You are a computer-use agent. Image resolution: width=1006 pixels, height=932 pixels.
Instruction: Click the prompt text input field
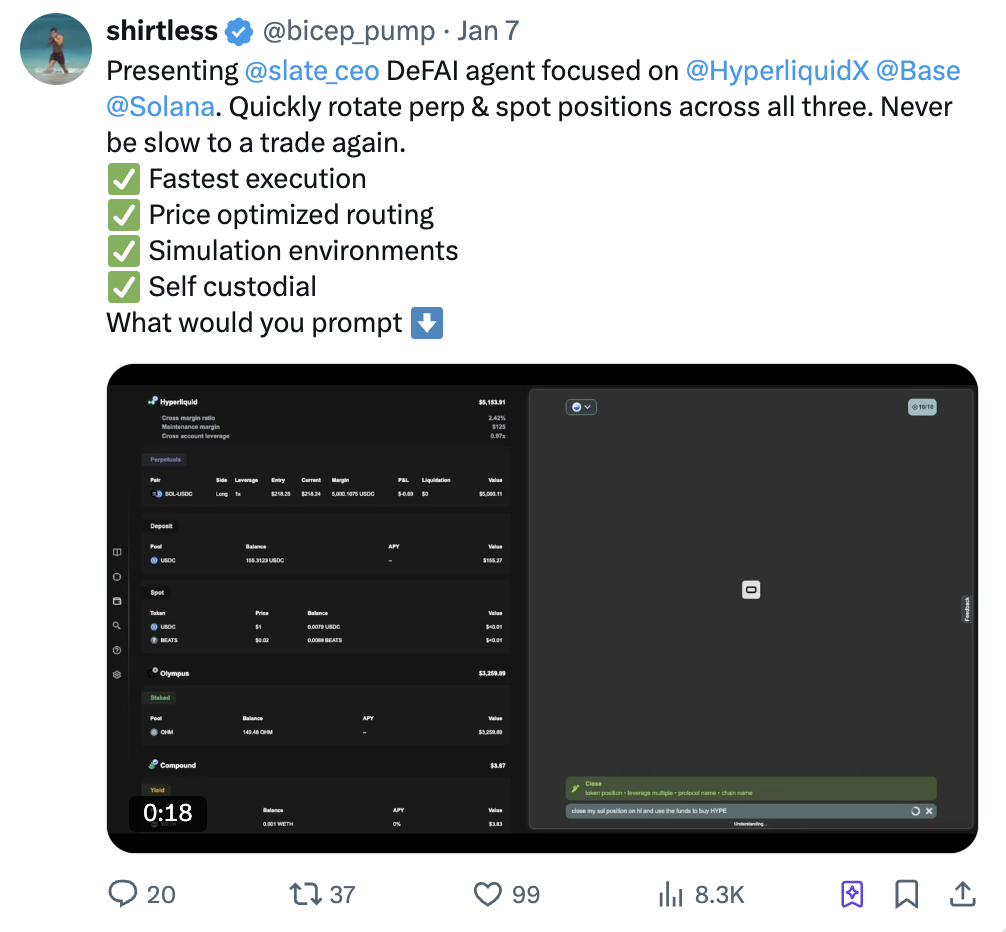point(735,811)
